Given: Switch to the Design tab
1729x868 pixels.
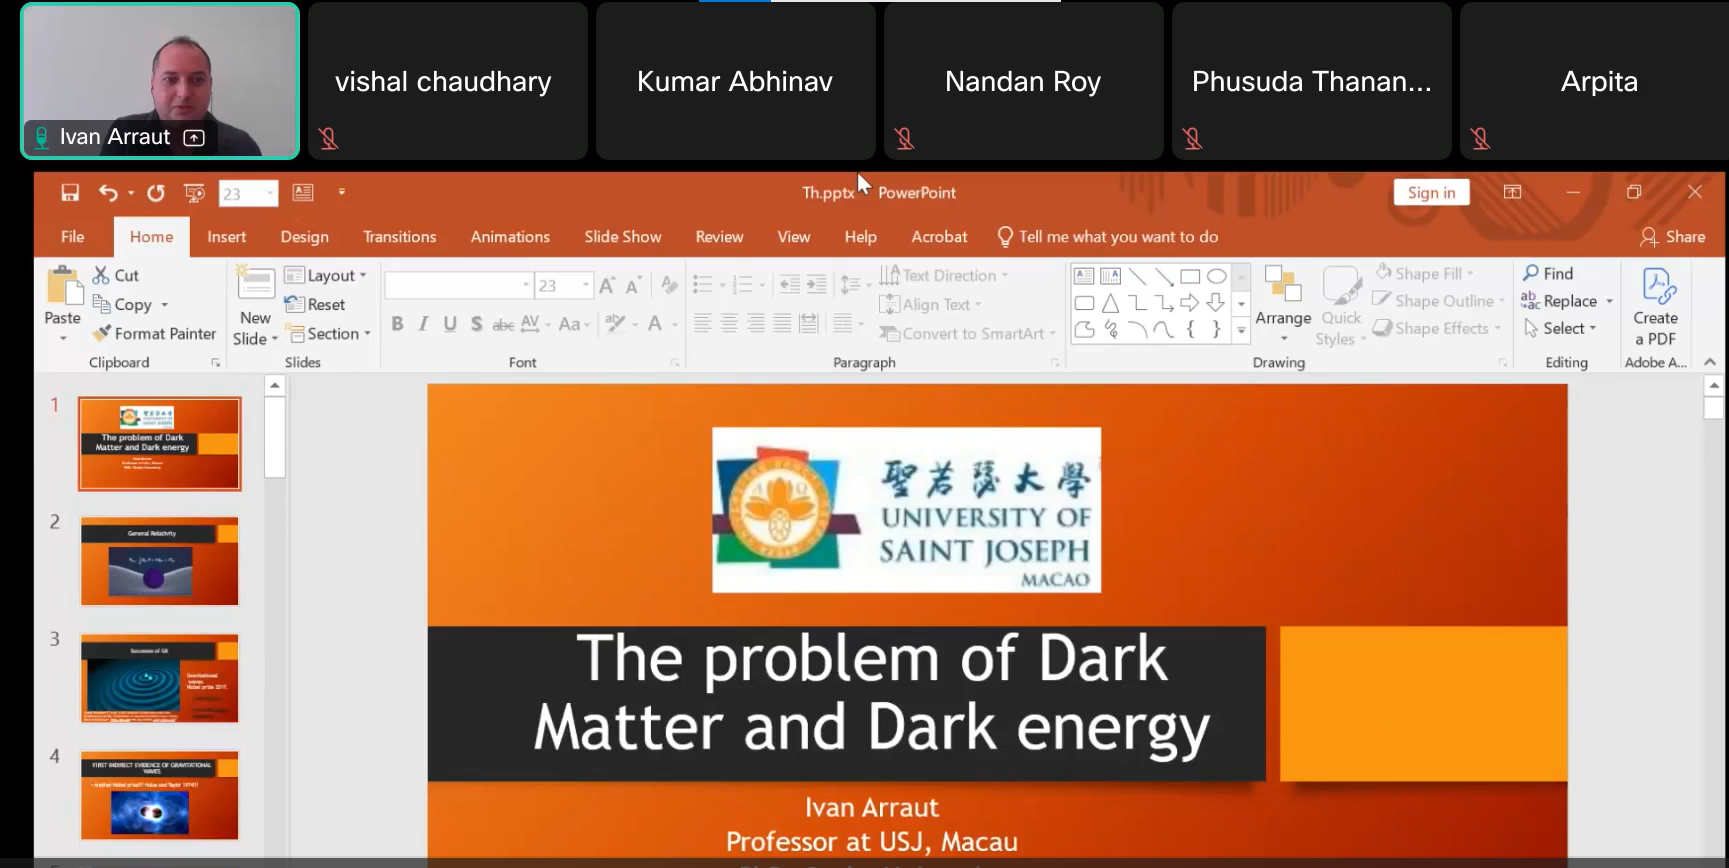Looking at the screenshot, I should (x=304, y=237).
